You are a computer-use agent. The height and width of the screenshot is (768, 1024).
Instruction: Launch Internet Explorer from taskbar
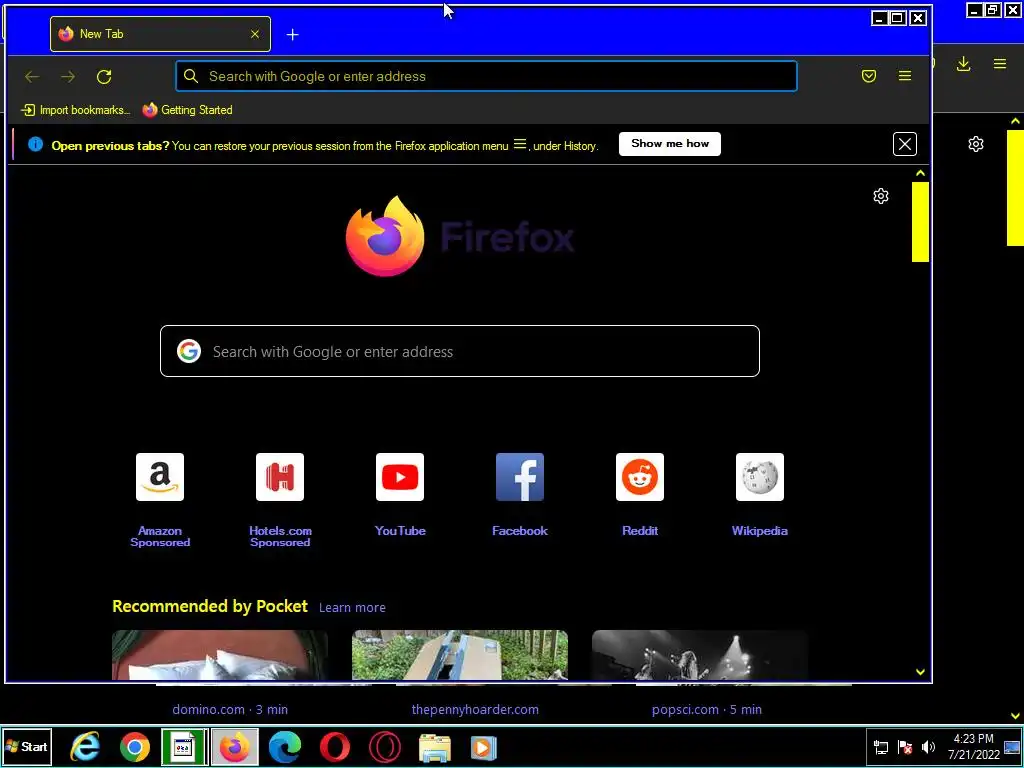(x=85, y=746)
